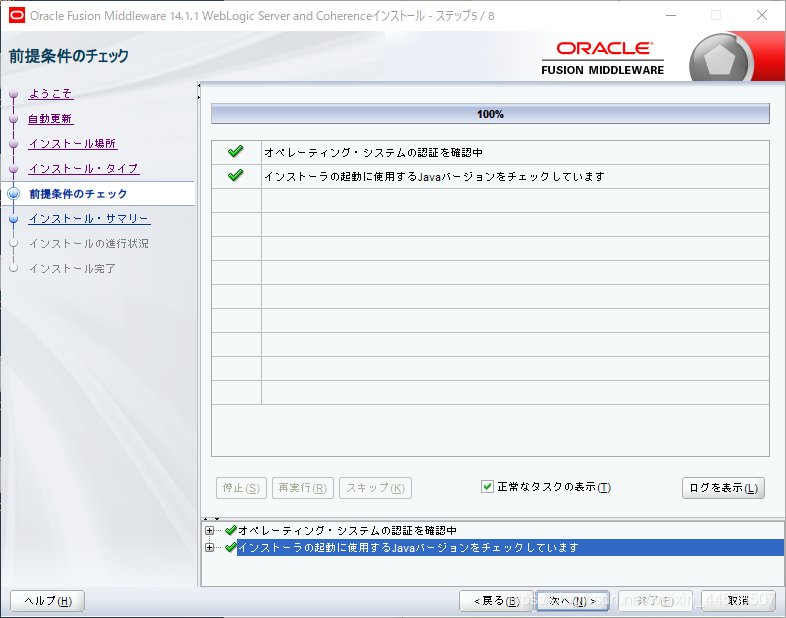This screenshot has width=786, height=618.
Task: Click green checkmark for オペレーティング・システム table row
Action: click(235, 151)
